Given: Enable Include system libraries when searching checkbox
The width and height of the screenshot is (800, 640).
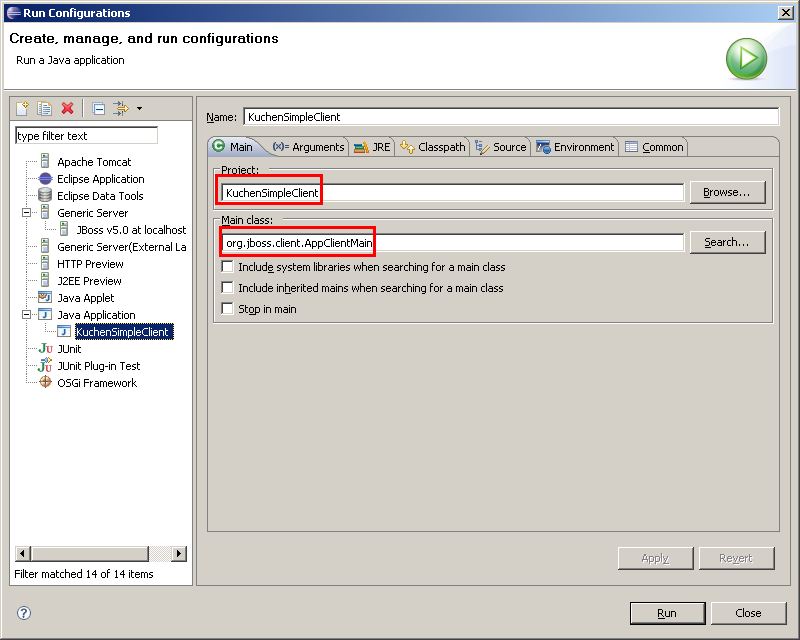Looking at the screenshot, I should (228, 266).
